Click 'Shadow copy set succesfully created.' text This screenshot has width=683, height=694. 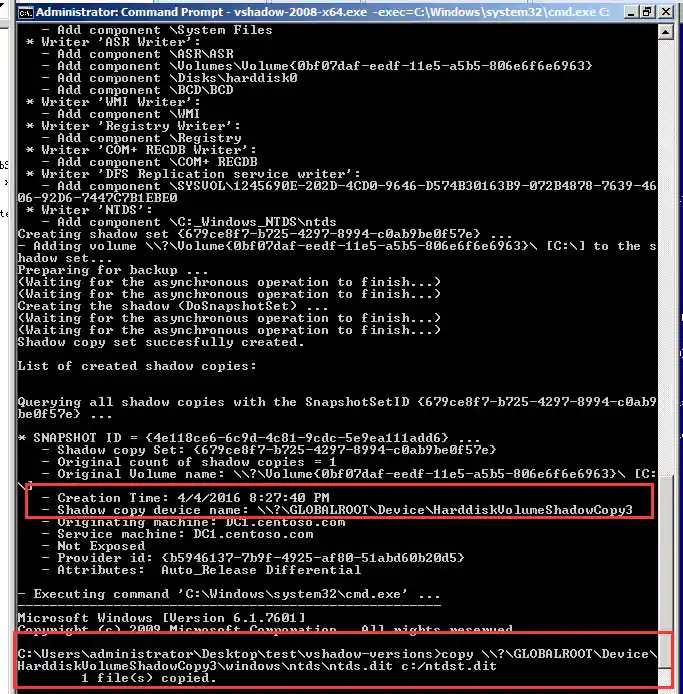(161, 342)
